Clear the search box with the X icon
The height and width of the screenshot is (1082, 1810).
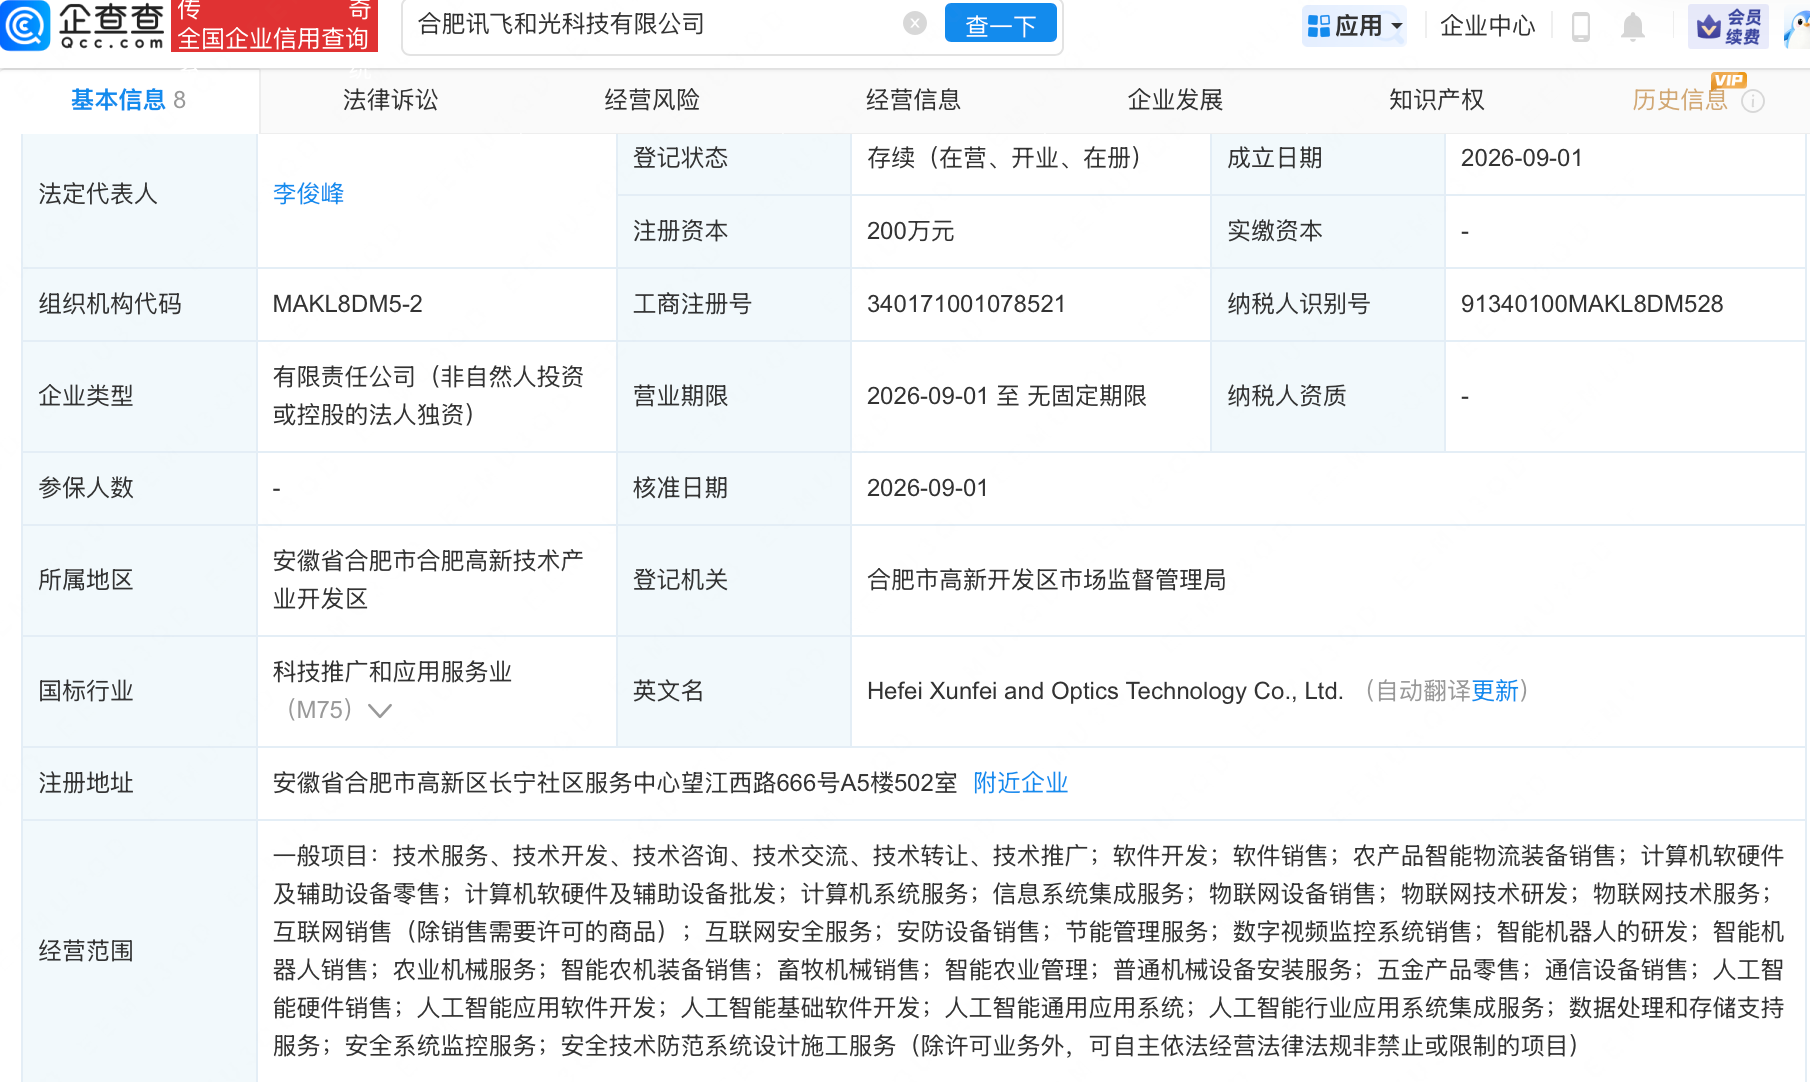(x=914, y=23)
